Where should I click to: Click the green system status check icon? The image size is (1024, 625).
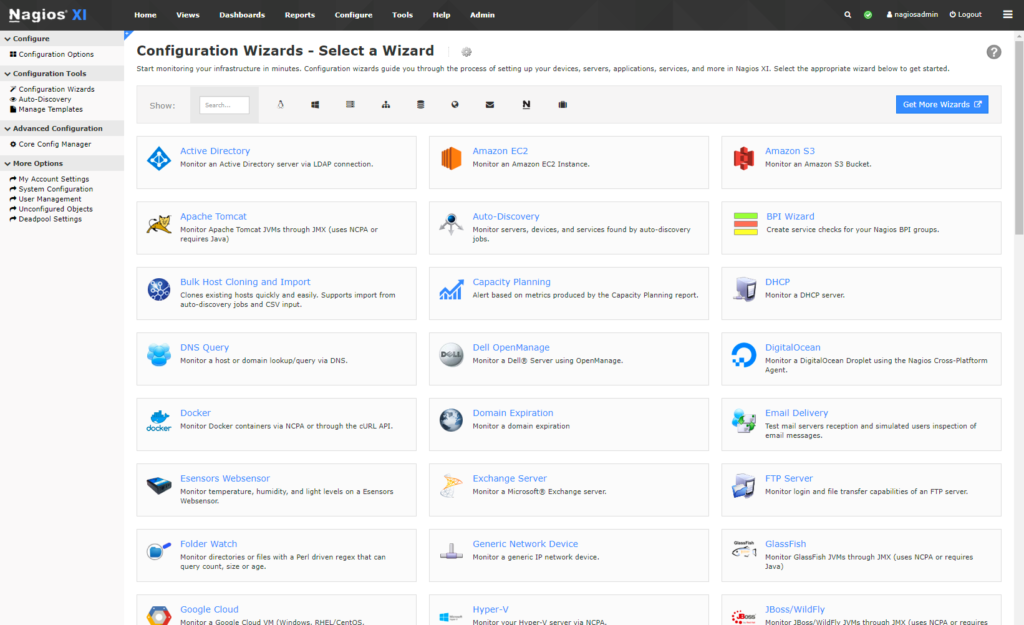point(868,14)
